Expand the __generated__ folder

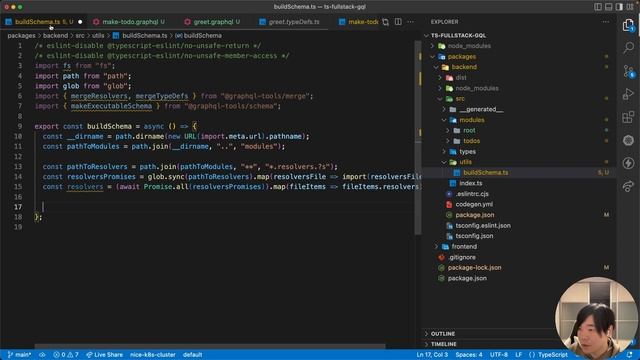point(481,109)
